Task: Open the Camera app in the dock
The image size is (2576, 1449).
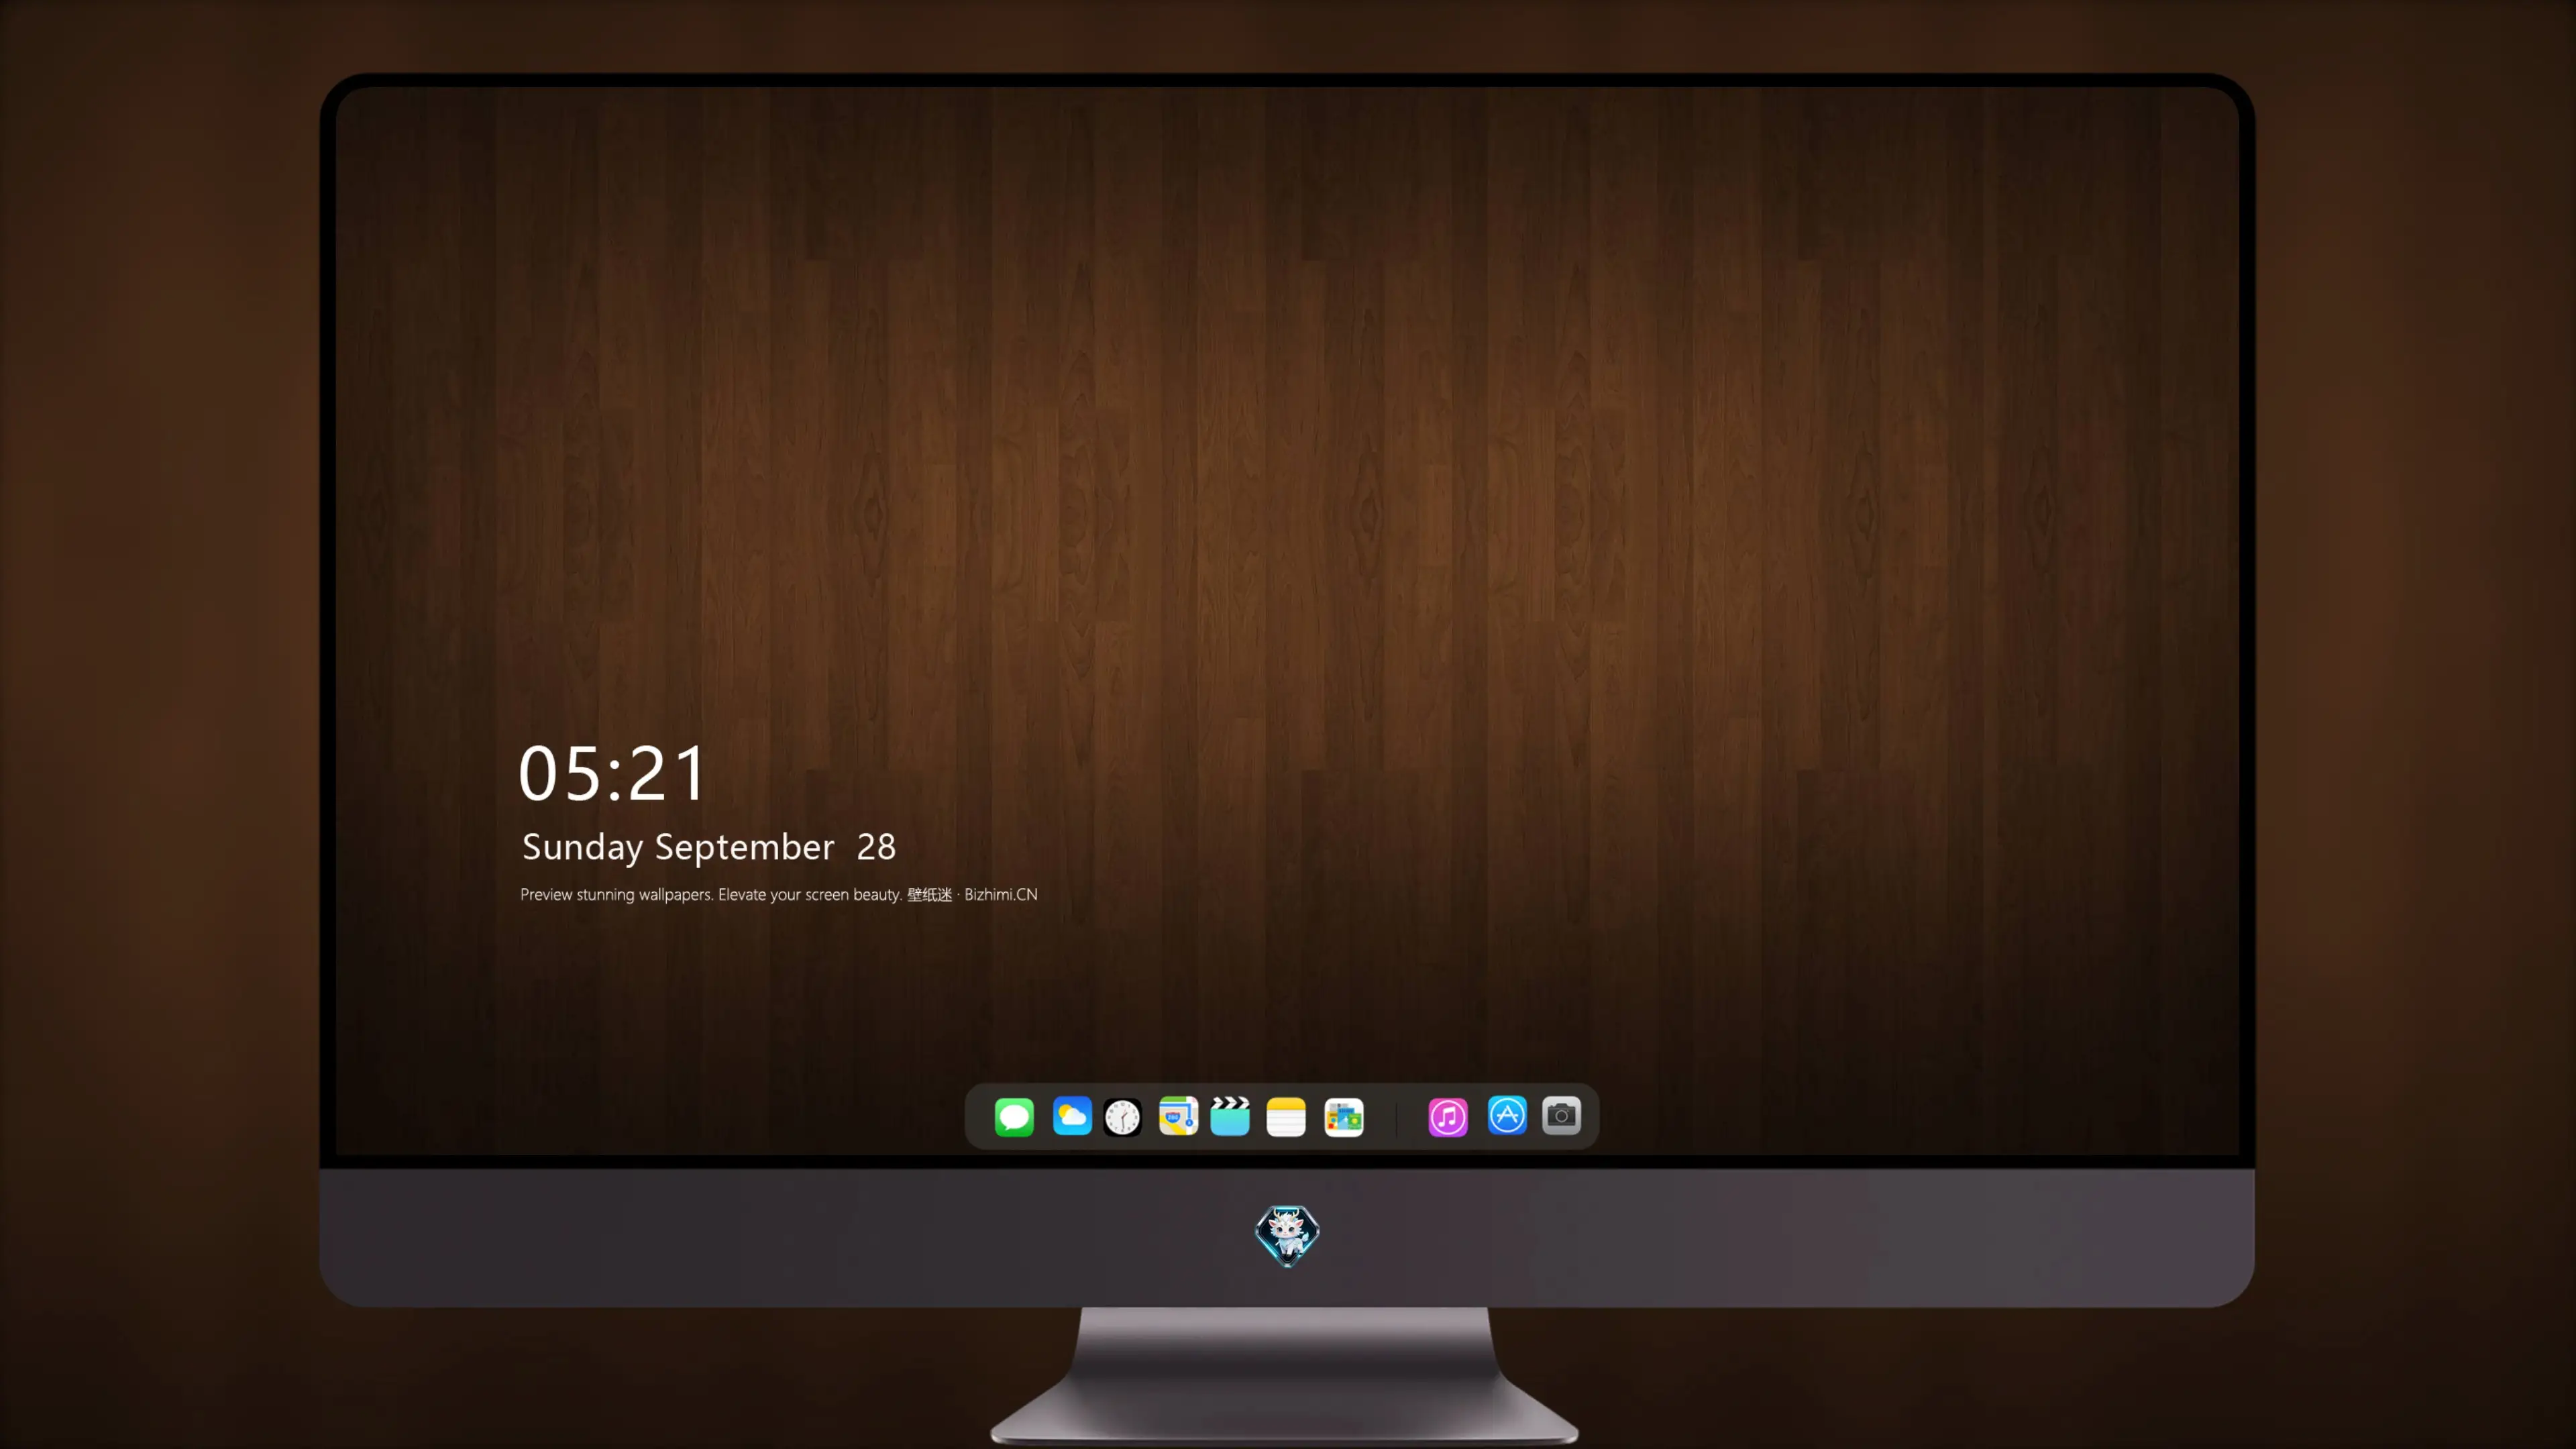Action: pos(1561,1115)
